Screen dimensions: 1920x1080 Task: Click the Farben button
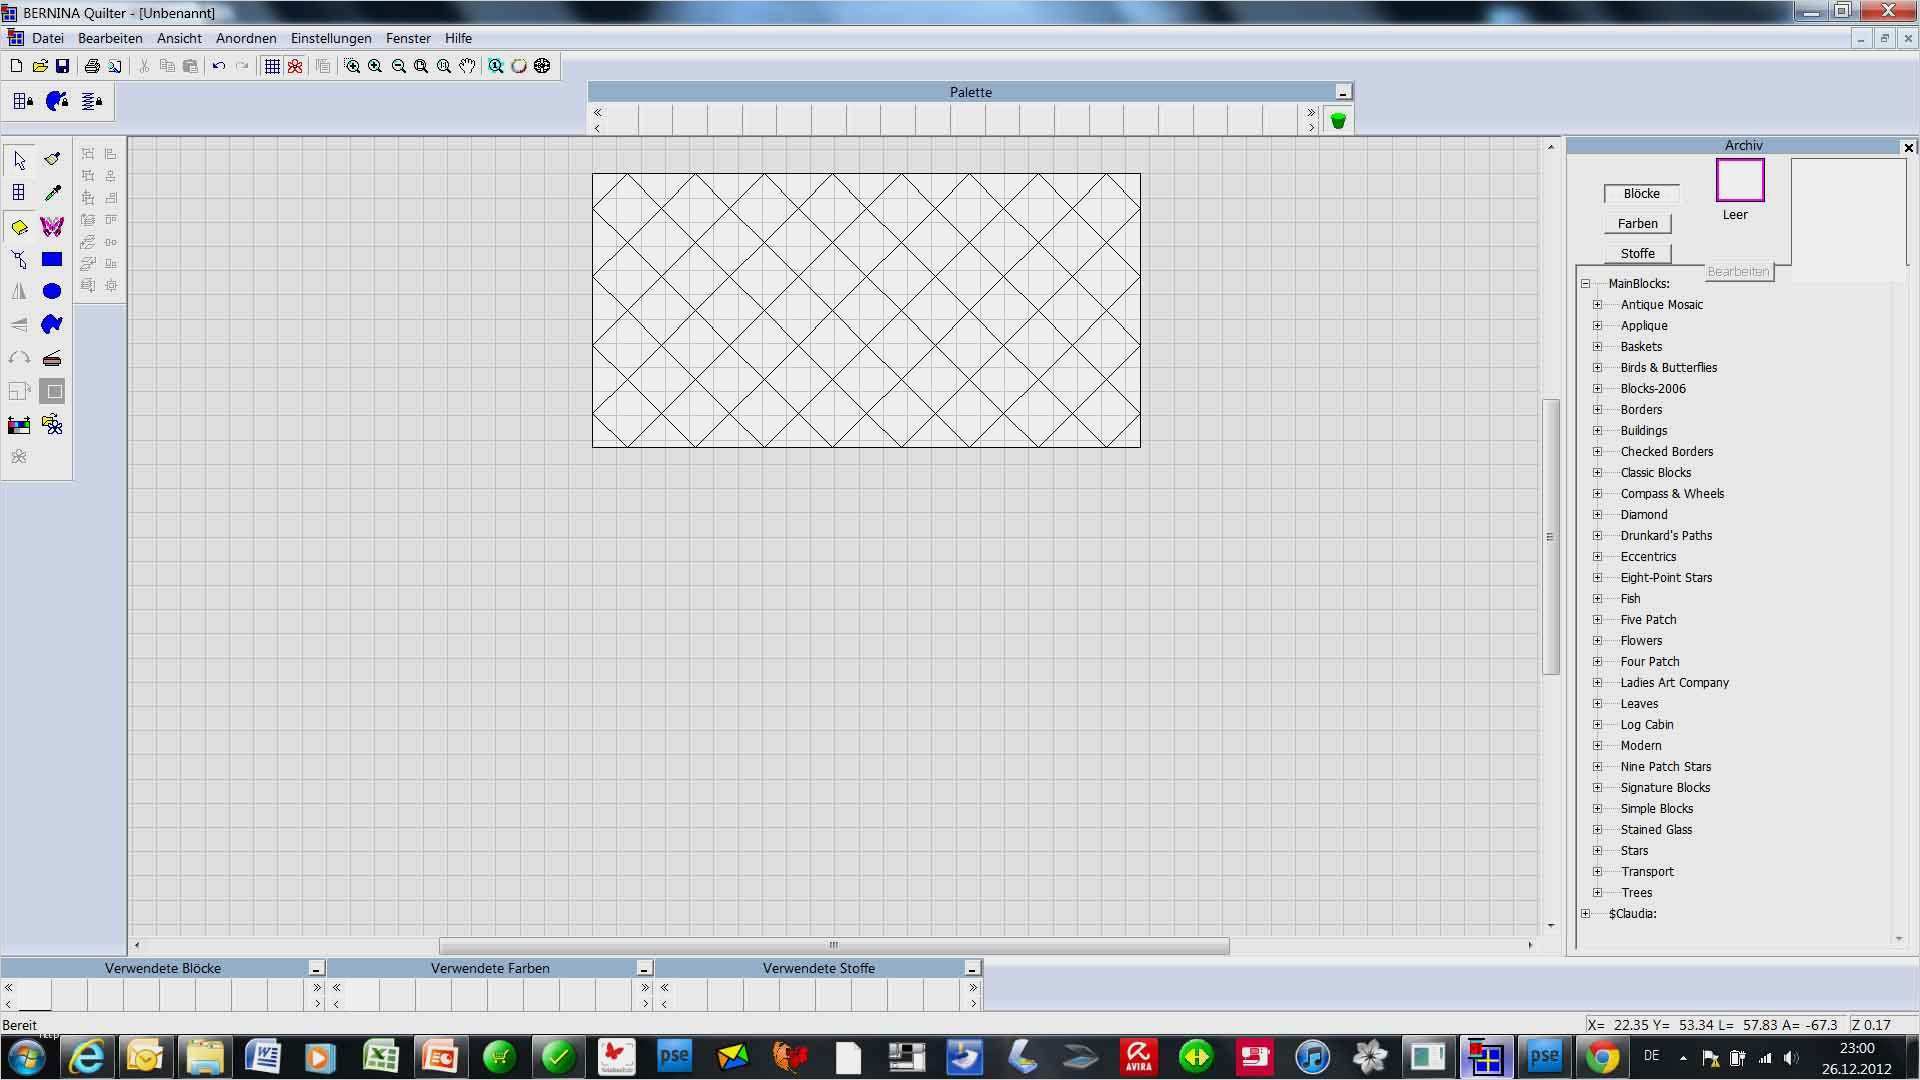pyautogui.click(x=1637, y=224)
